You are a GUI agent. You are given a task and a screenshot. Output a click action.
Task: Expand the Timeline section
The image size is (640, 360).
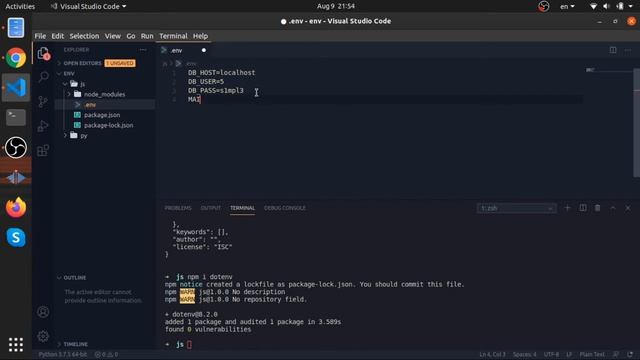click(x=105, y=344)
